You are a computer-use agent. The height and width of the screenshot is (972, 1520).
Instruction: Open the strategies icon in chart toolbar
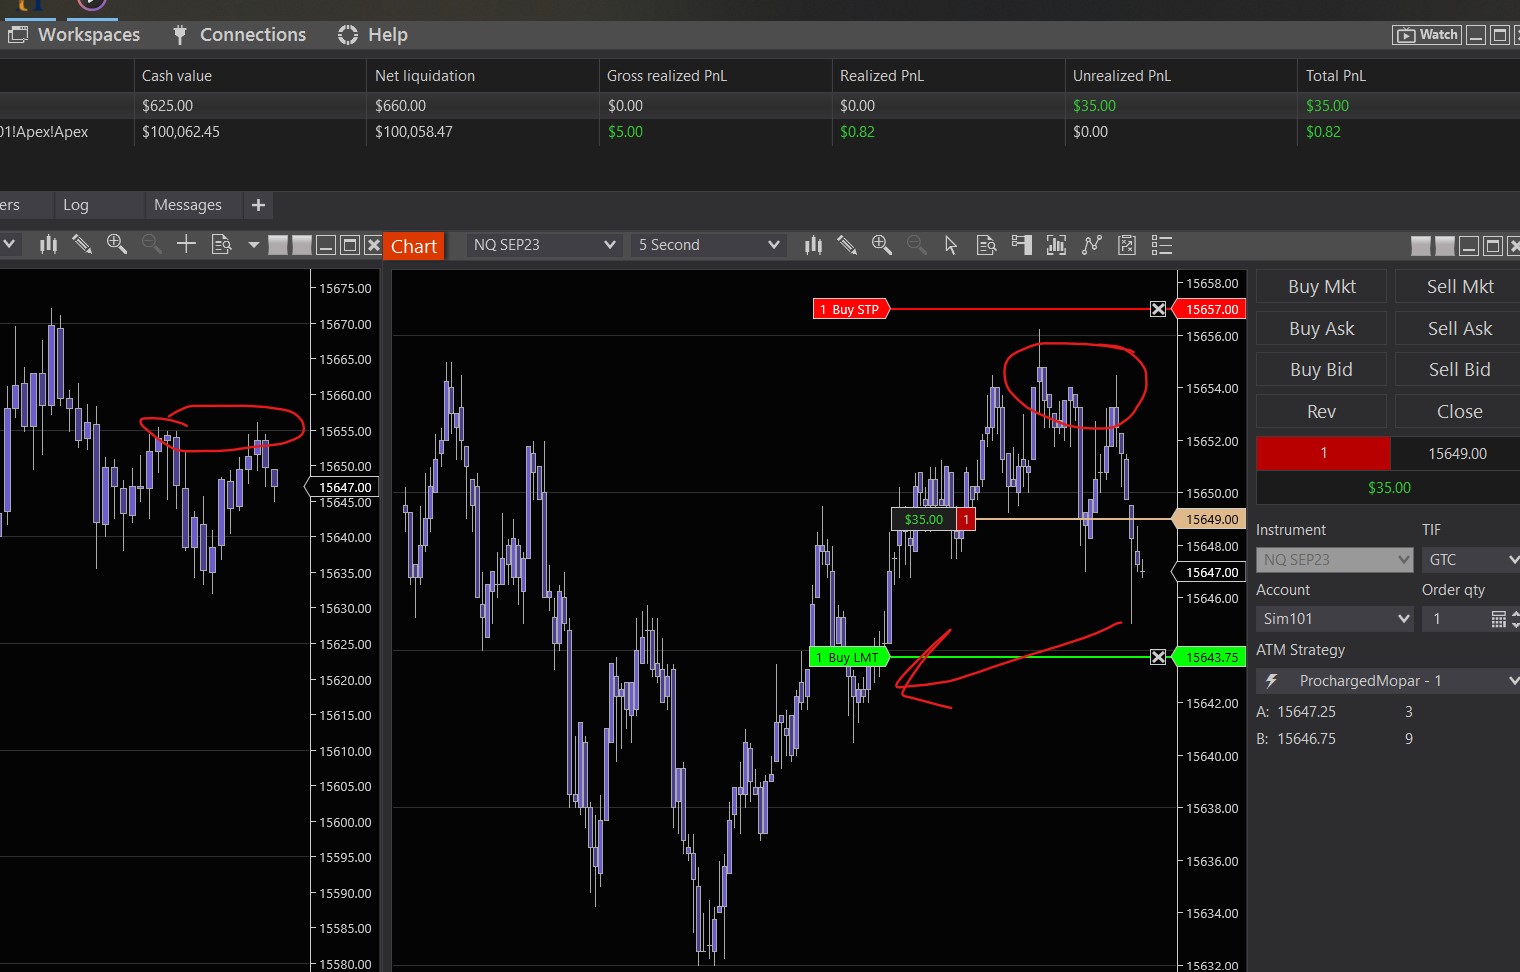1091,245
